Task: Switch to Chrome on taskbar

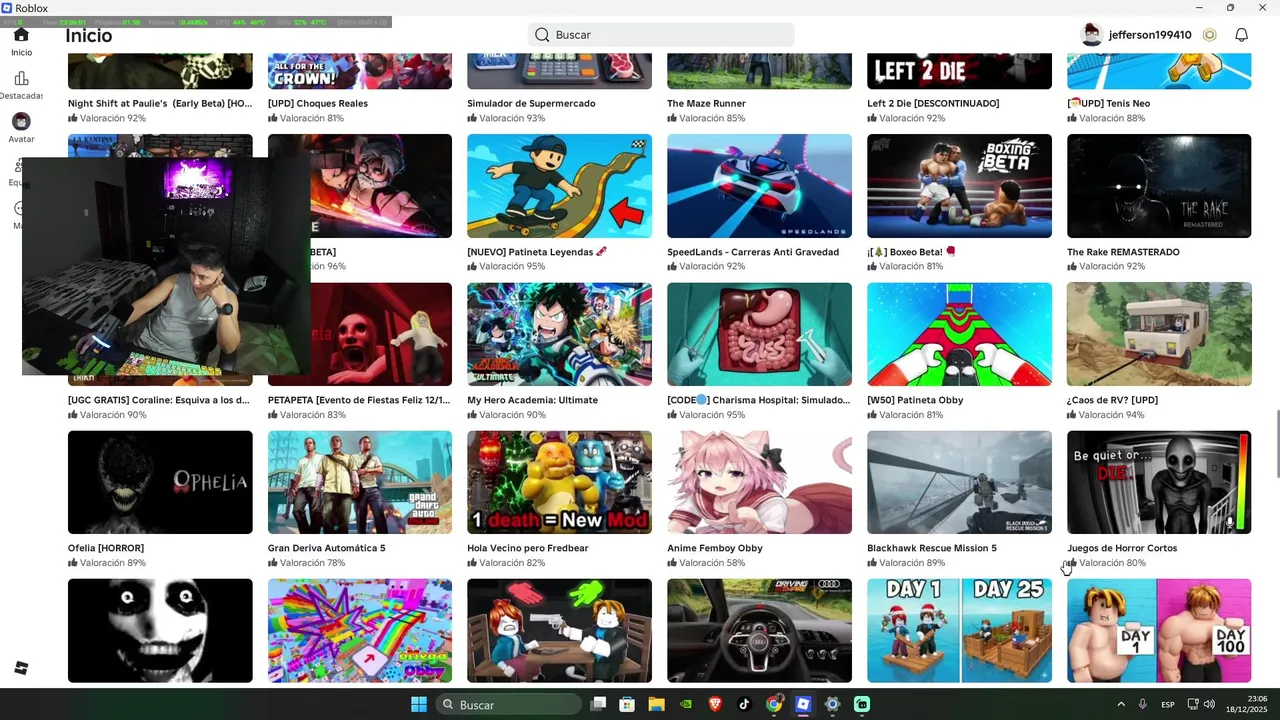Action: pyautogui.click(x=773, y=704)
